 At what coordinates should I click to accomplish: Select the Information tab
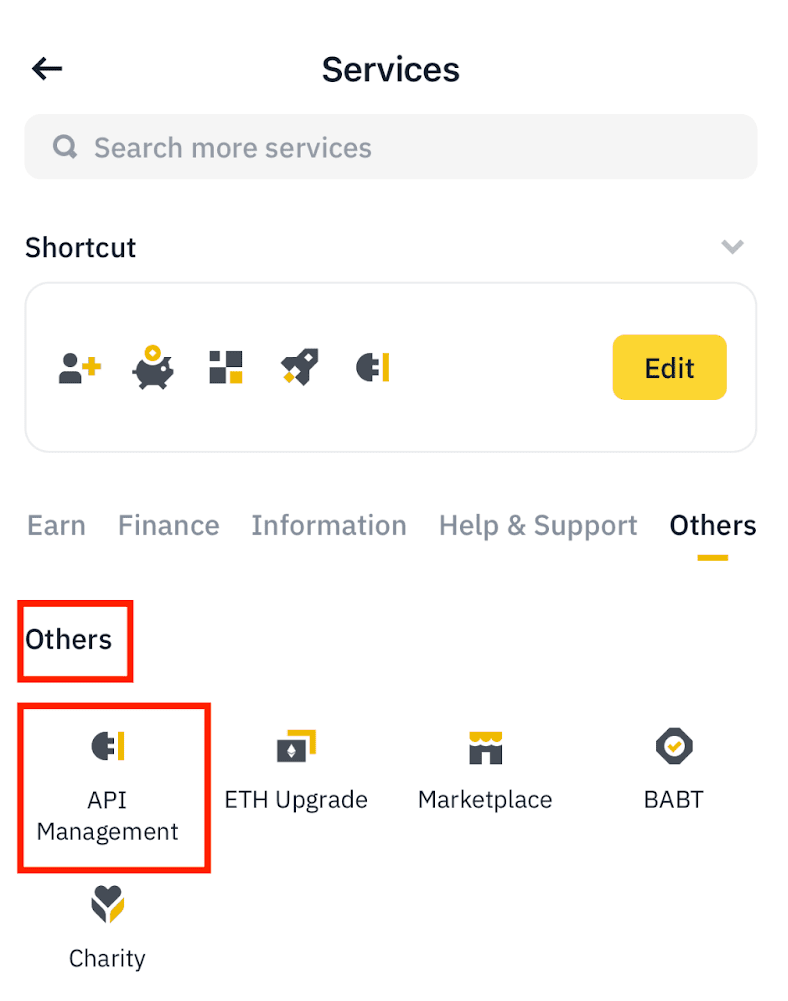[x=329, y=526]
